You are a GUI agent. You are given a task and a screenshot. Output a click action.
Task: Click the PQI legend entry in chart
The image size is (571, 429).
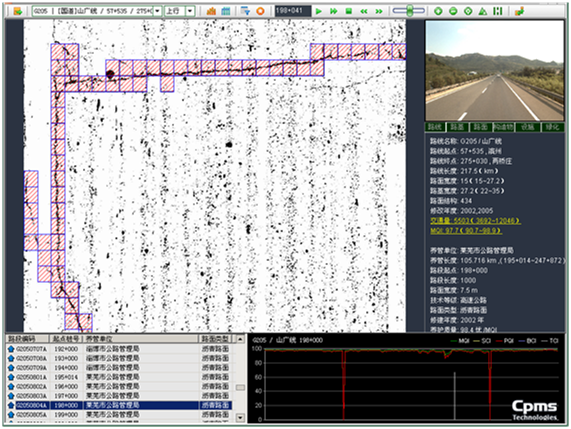coord(505,341)
